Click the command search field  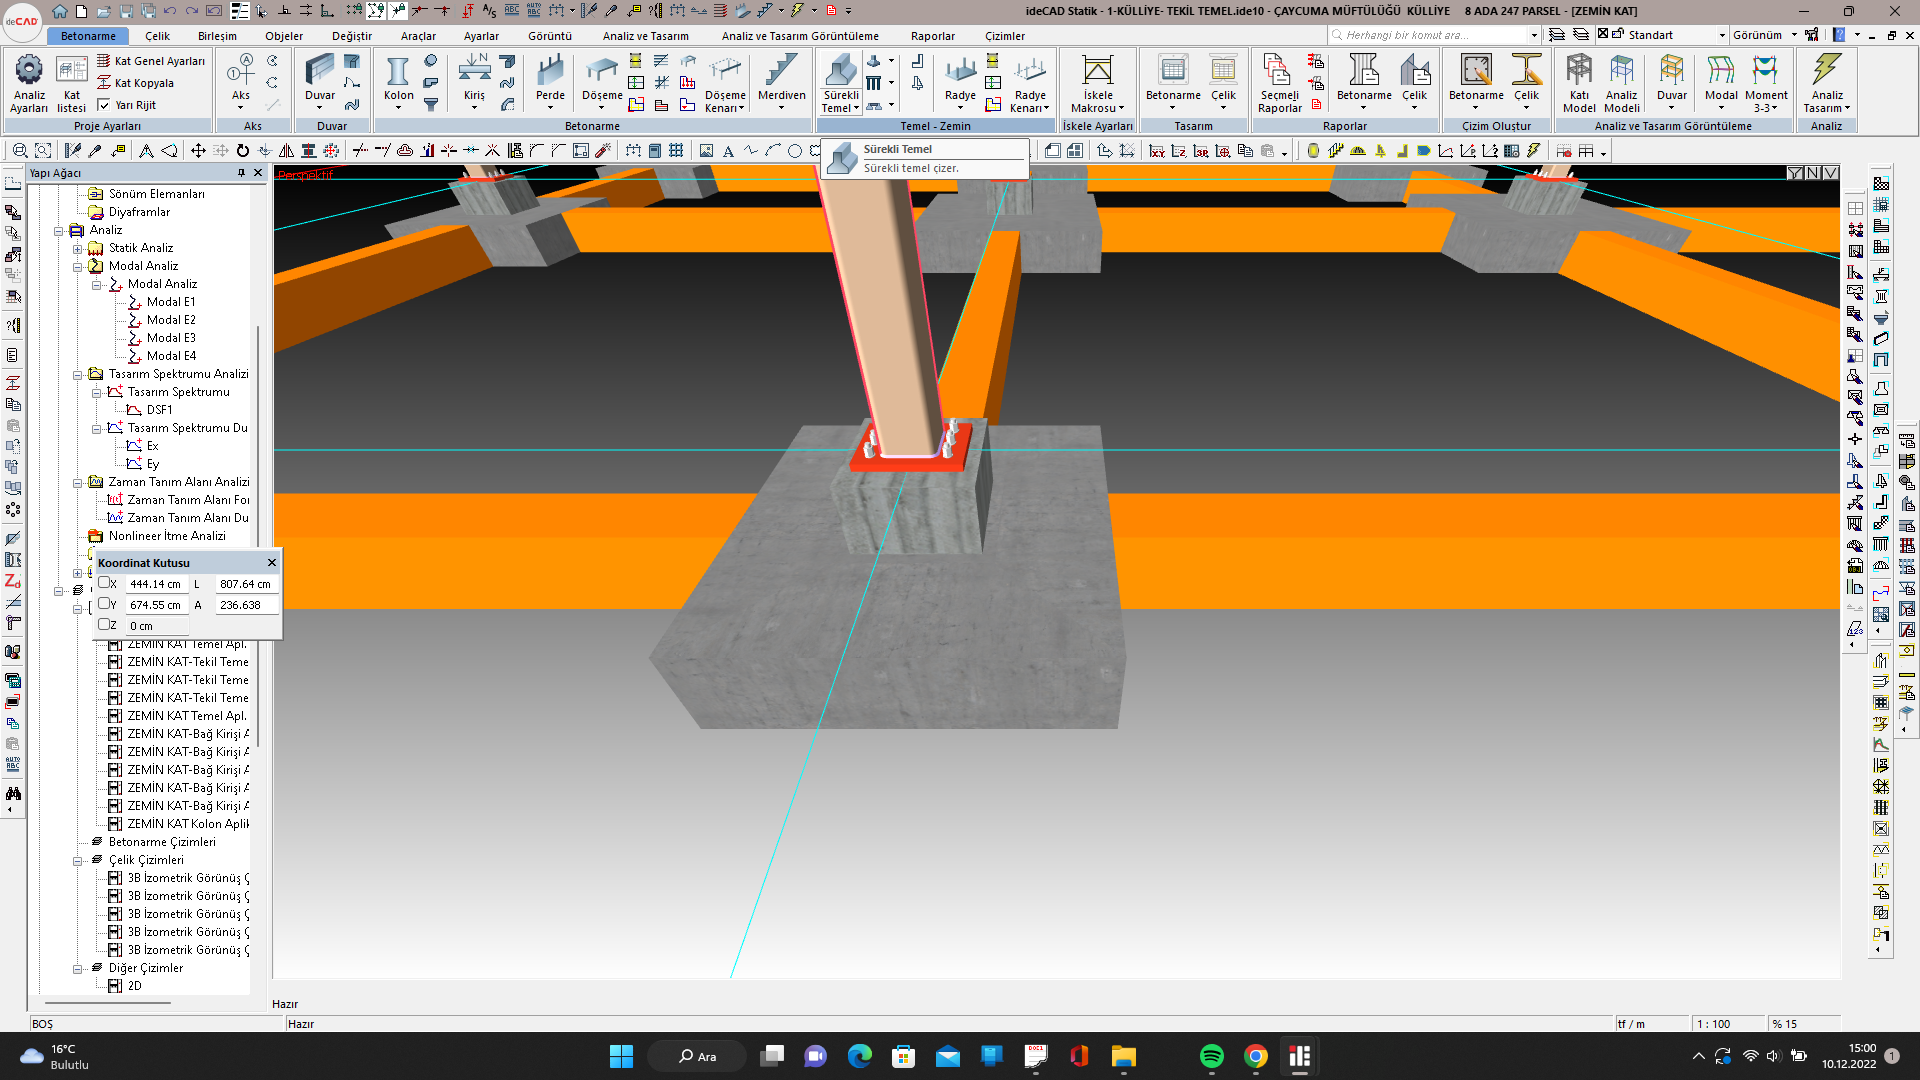(1434, 35)
